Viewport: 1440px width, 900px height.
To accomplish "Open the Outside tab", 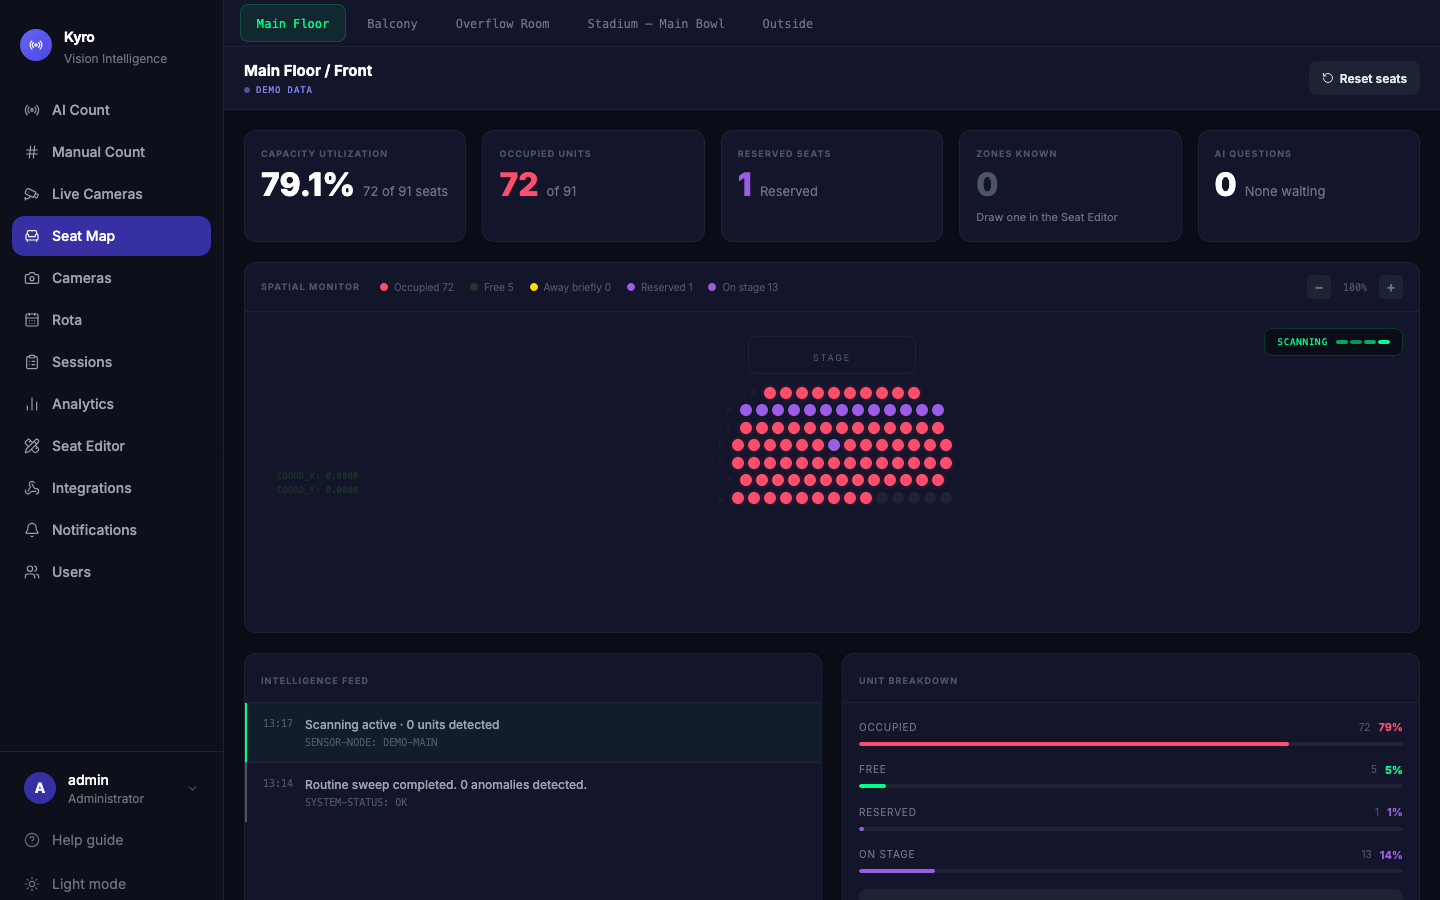I will click(788, 23).
